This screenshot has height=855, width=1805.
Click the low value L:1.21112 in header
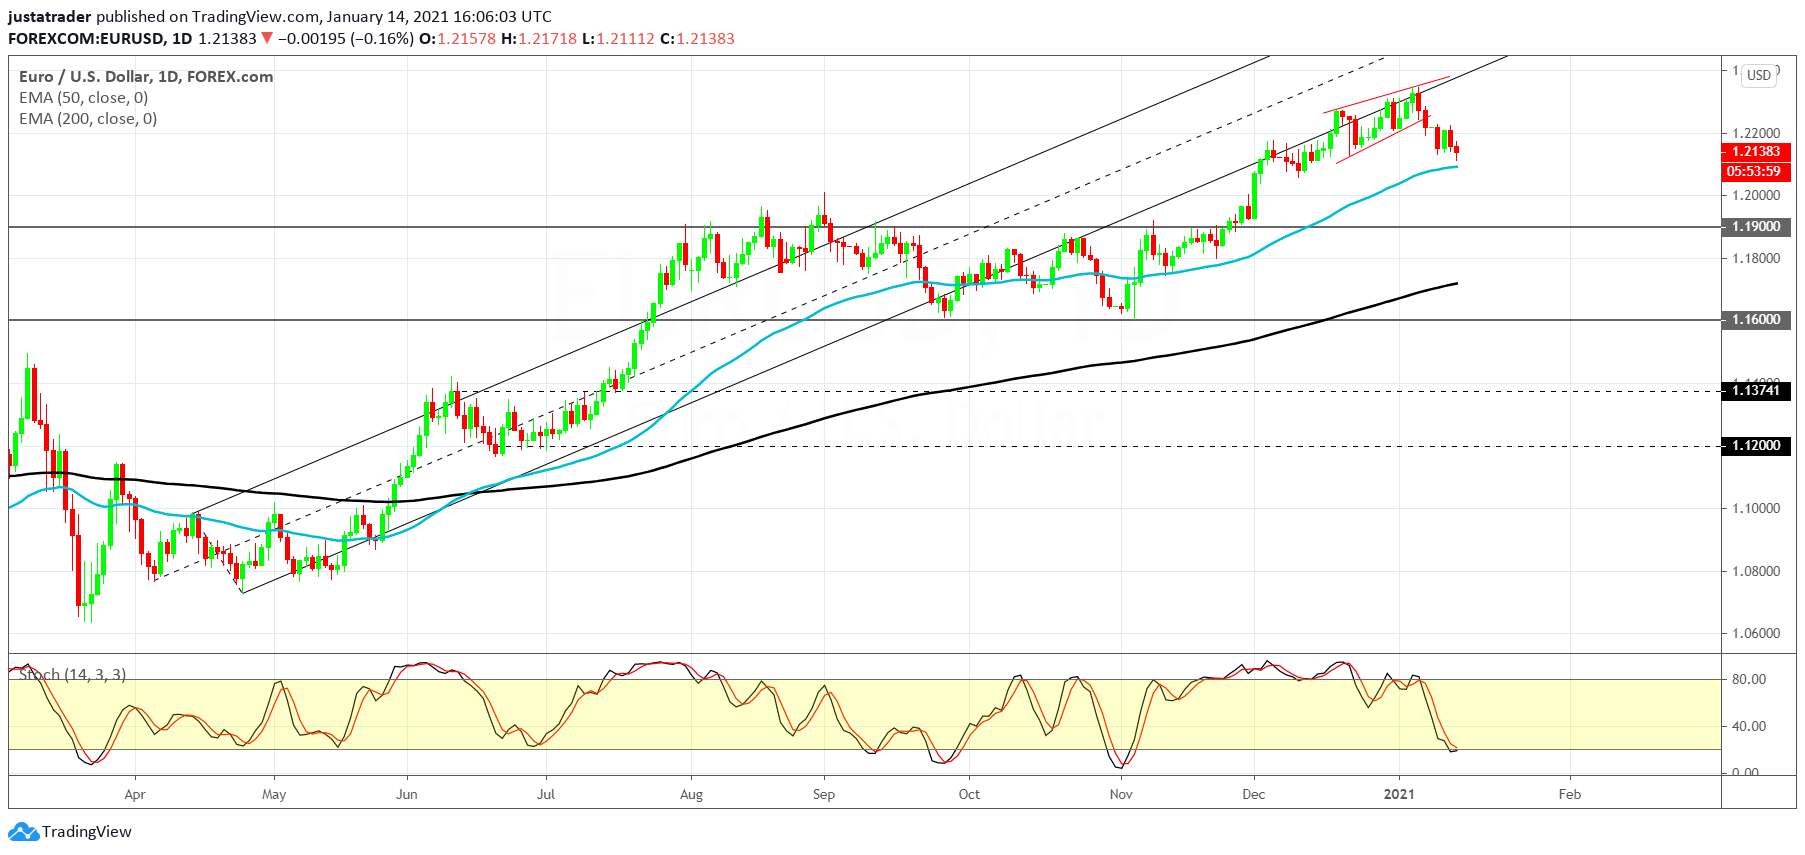618,39
